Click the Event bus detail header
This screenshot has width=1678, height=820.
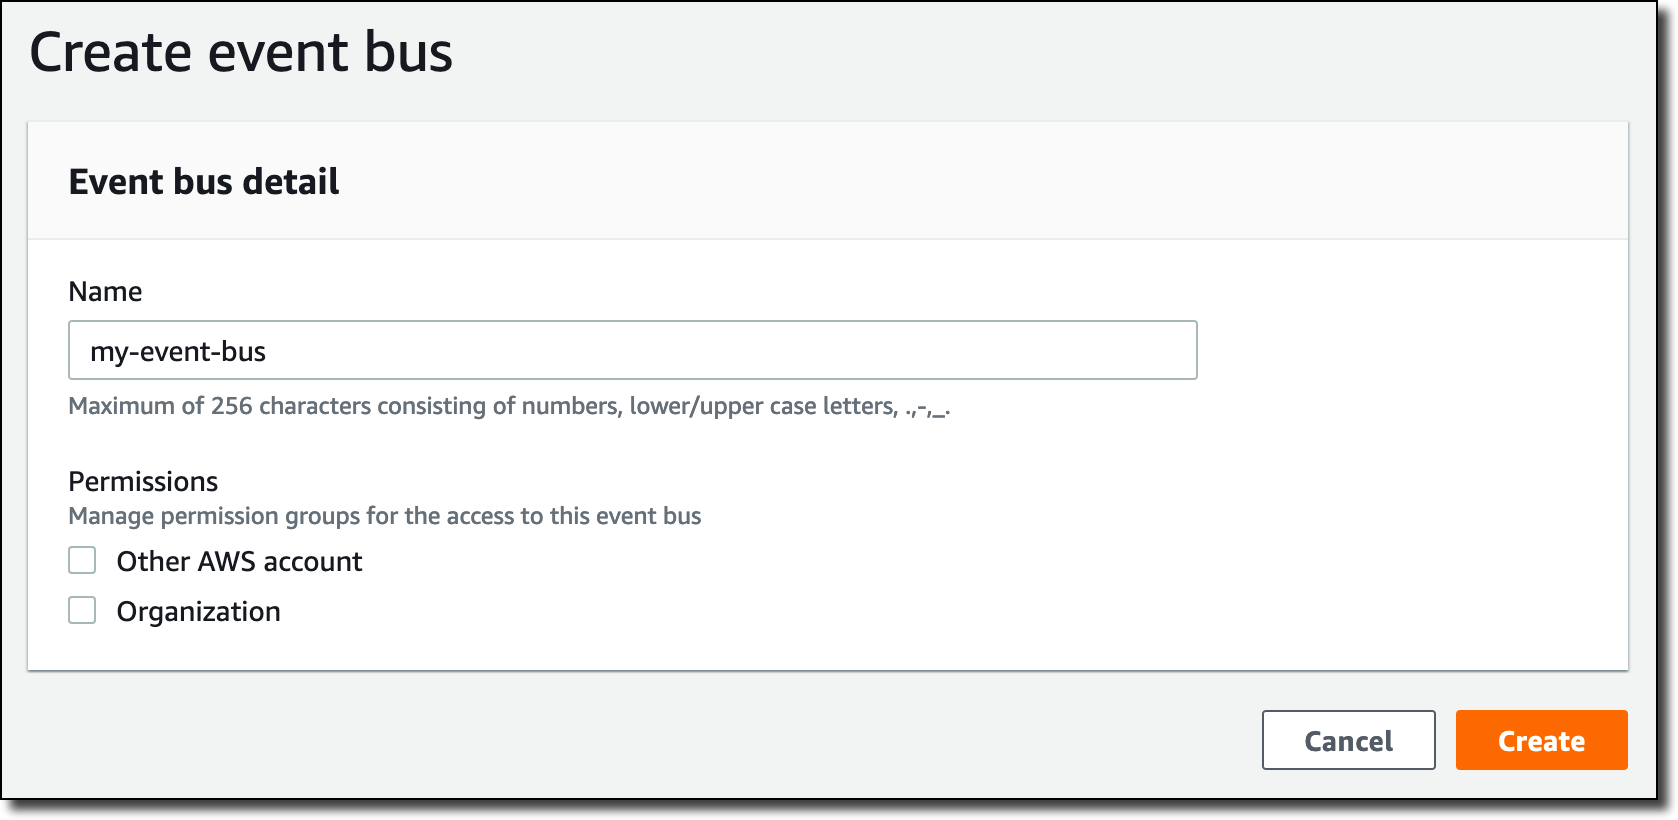(x=204, y=181)
